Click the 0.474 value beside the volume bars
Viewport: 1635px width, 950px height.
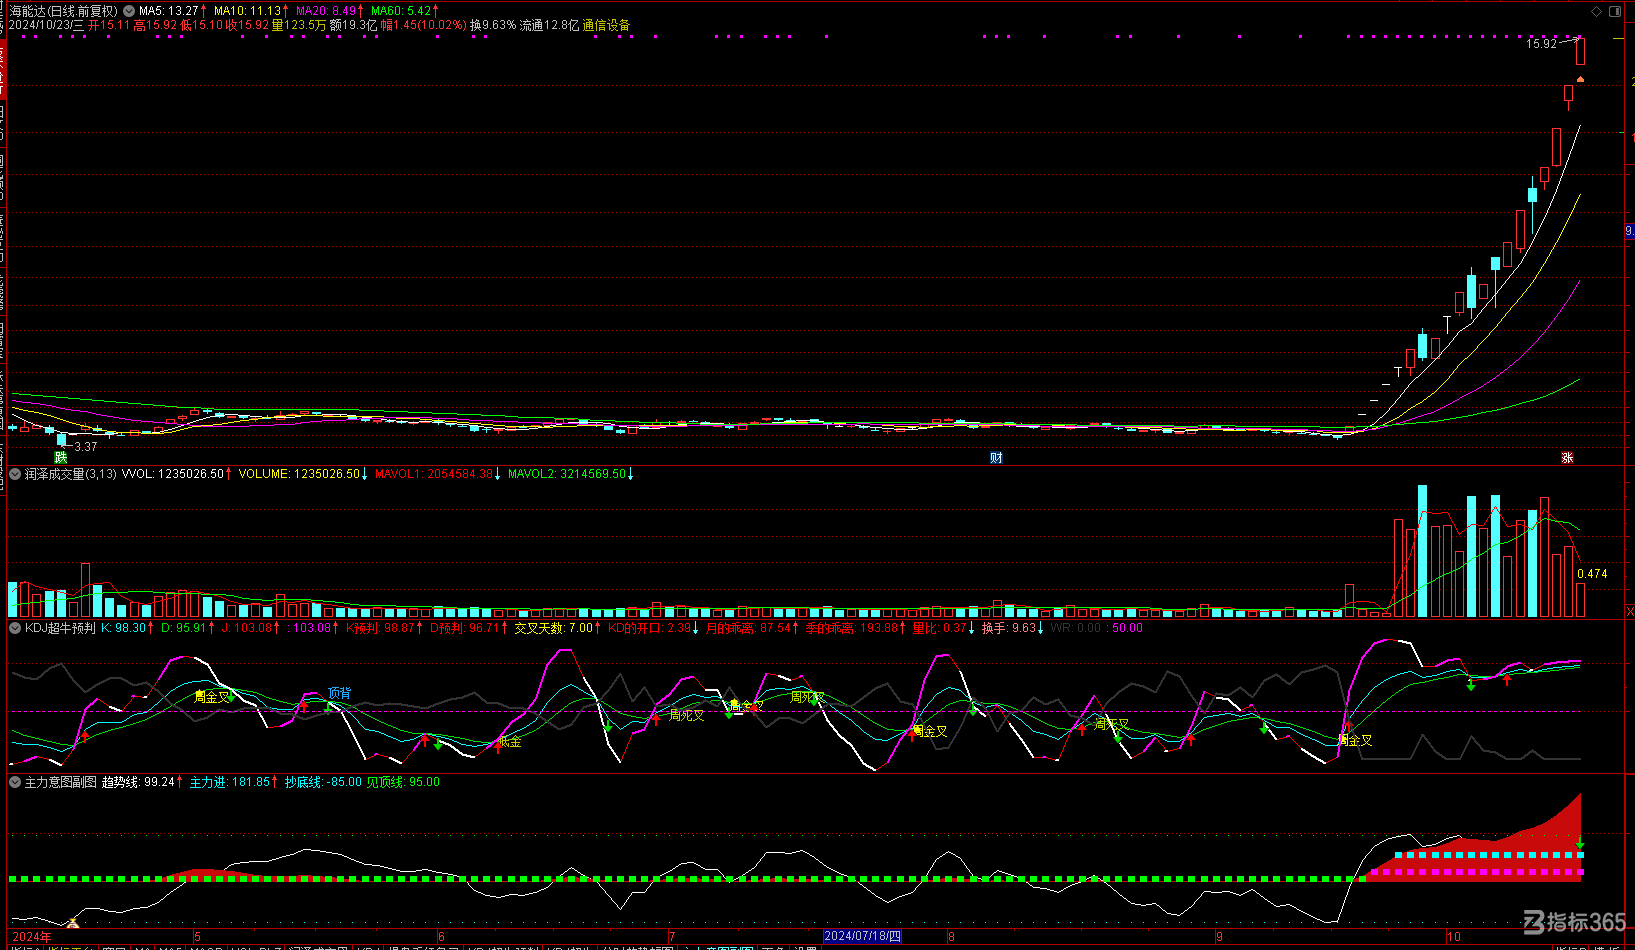coord(1592,574)
